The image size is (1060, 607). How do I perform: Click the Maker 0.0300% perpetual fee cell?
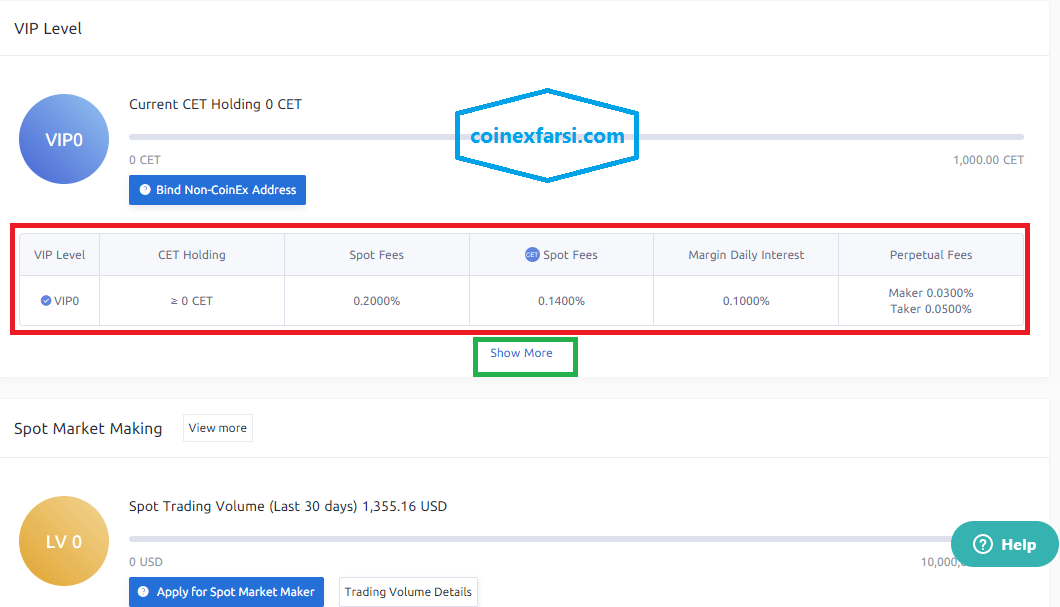click(x=931, y=293)
